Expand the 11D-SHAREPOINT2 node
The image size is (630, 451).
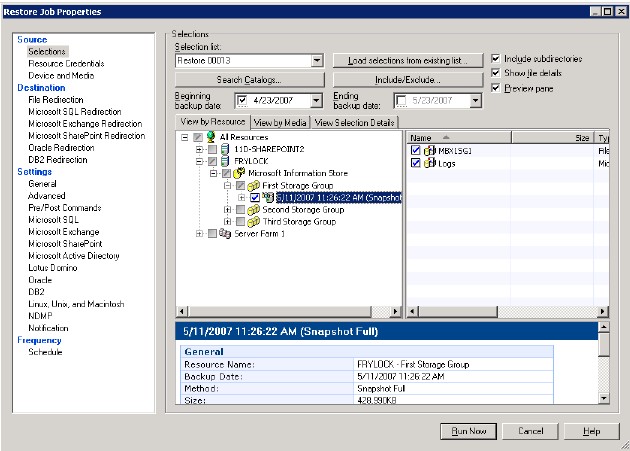199,150
